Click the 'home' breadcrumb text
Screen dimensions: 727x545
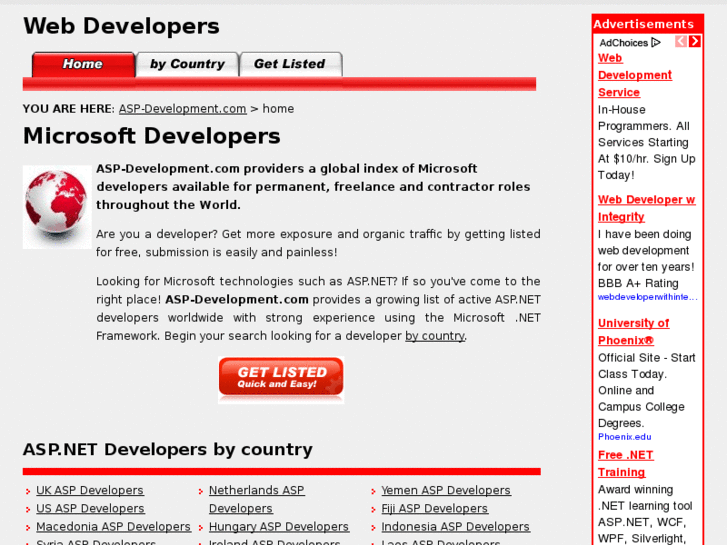coord(278,109)
